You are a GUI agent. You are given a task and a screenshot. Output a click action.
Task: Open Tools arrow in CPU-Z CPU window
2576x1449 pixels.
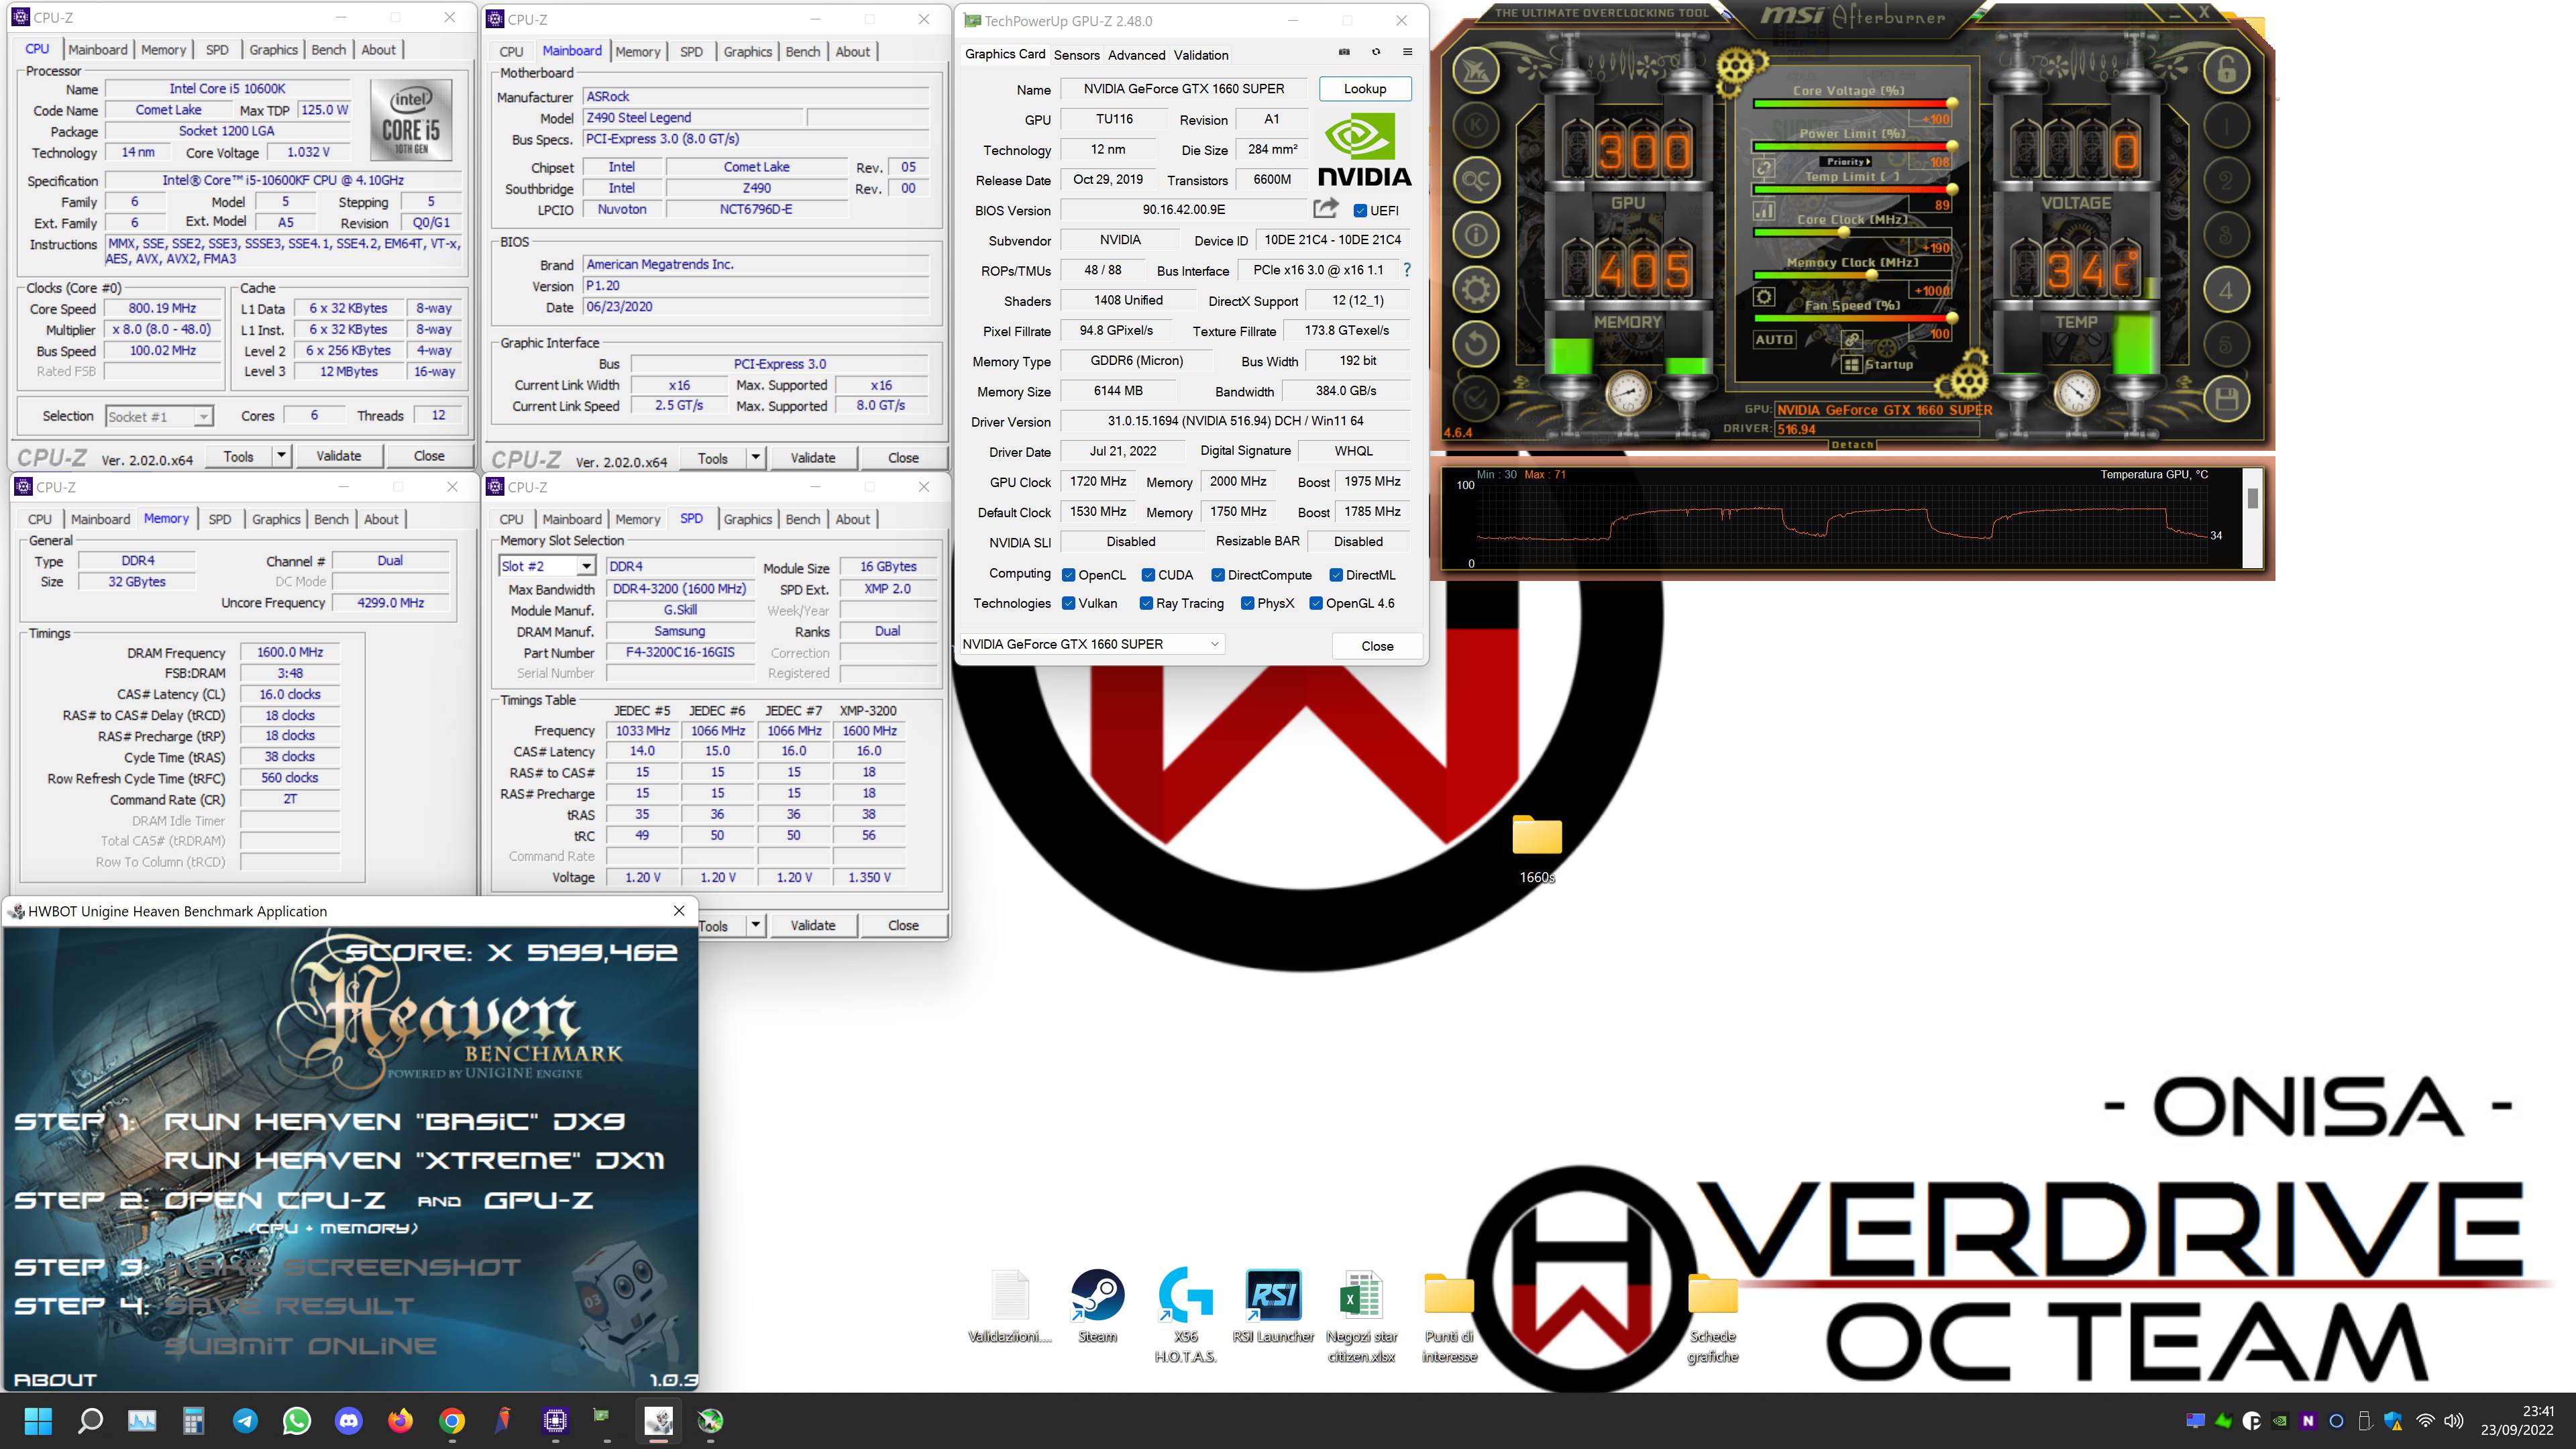pyautogui.click(x=281, y=456)
